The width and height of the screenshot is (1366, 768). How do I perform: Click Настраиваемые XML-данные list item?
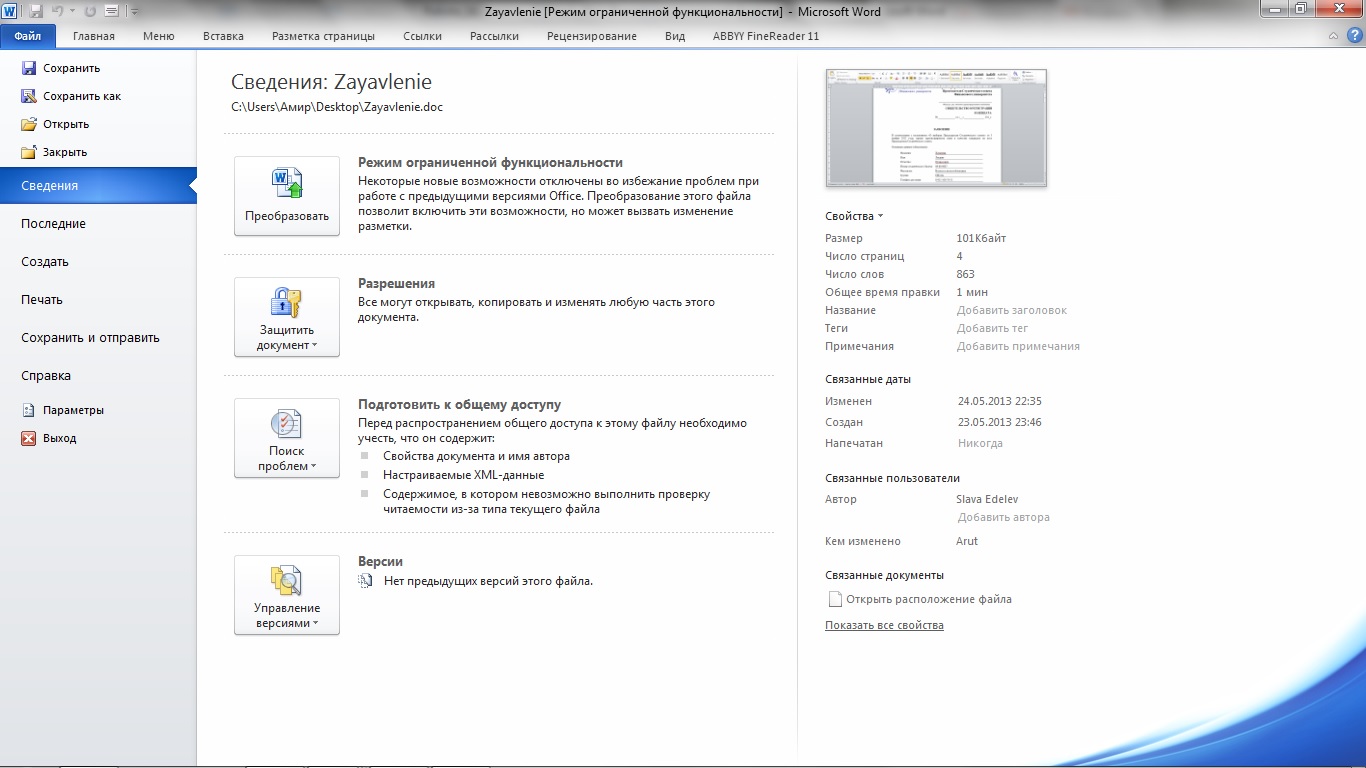pos(463,475)
